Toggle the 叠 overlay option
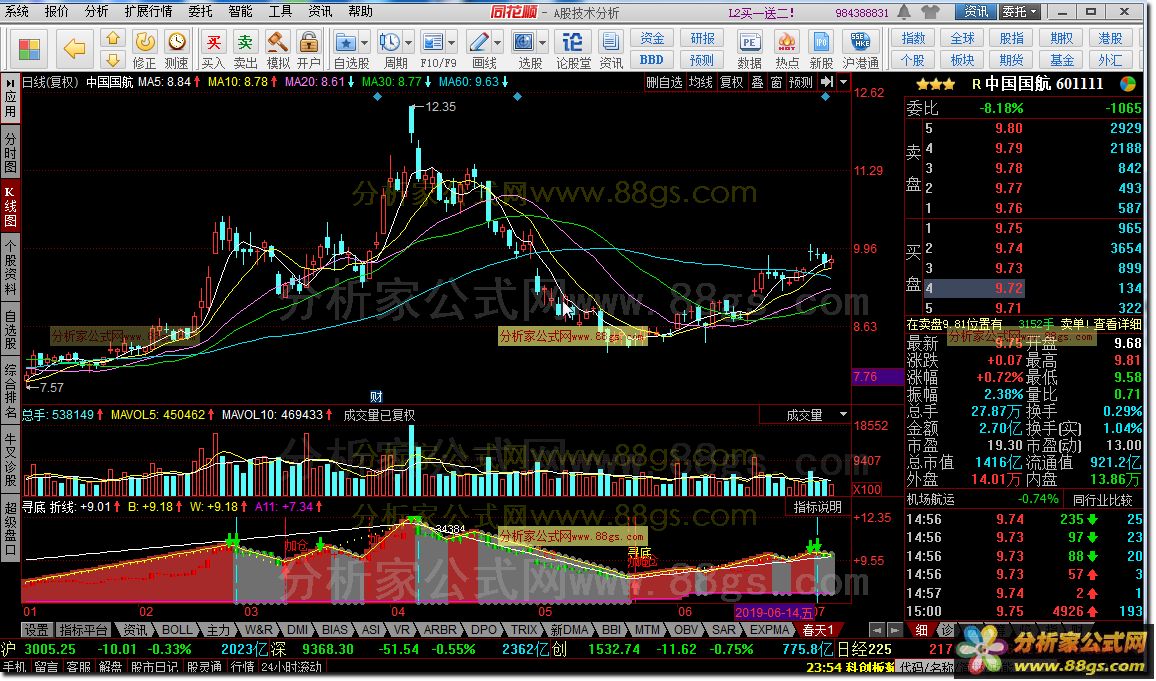The width and height of the screenshot is (1156, 681). coord(757,83)
